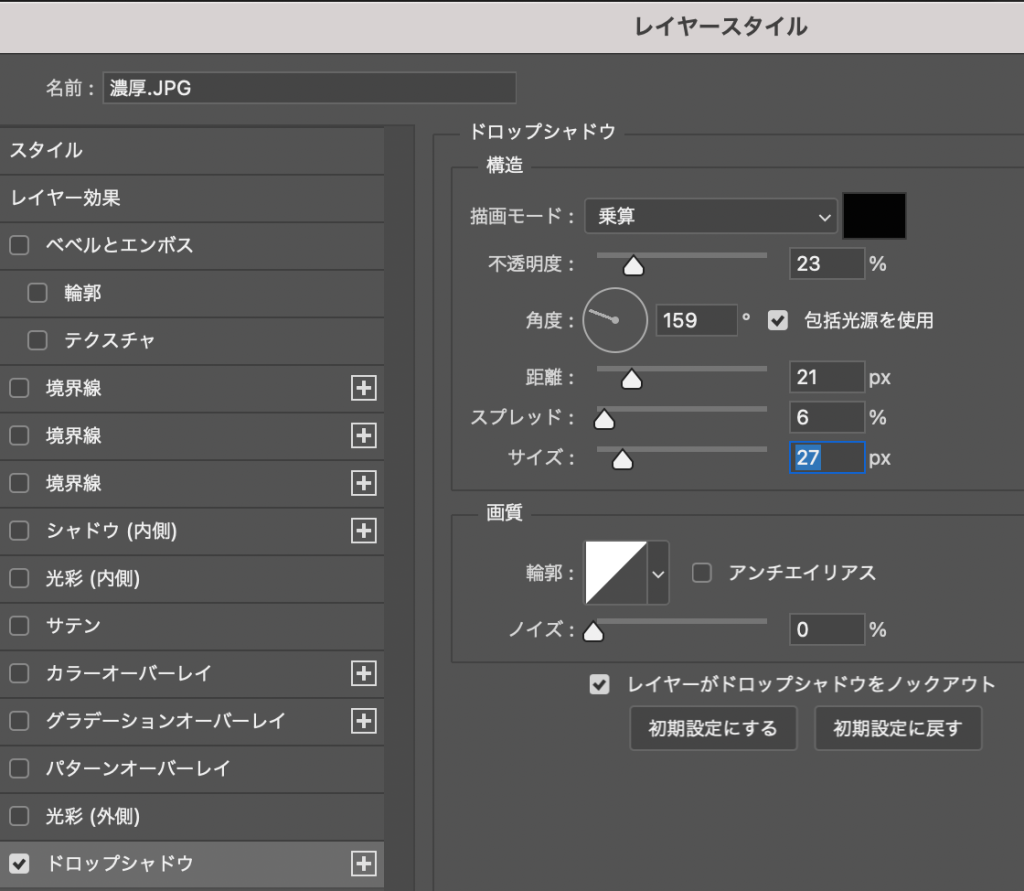
Task: Click the plus icon beside シャドウ (内側)
Action: 364,531
